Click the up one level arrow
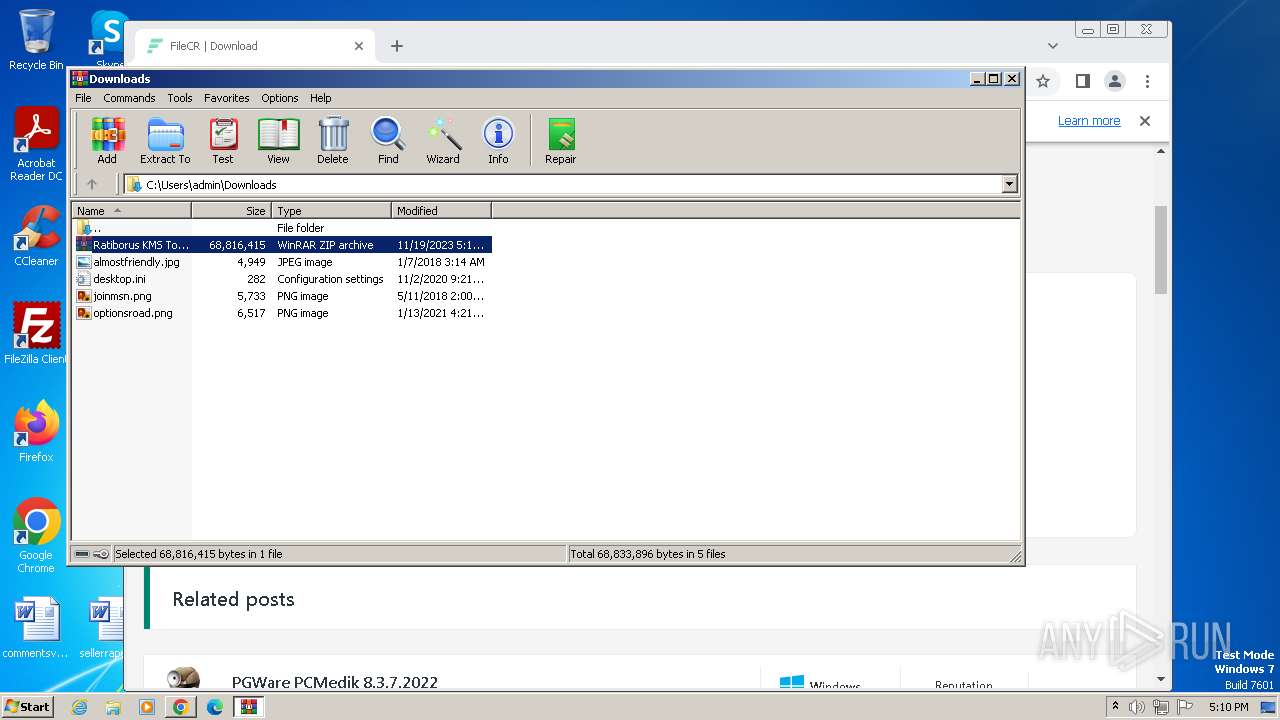This screenshot has width=1280, height=720. [92, 184]
